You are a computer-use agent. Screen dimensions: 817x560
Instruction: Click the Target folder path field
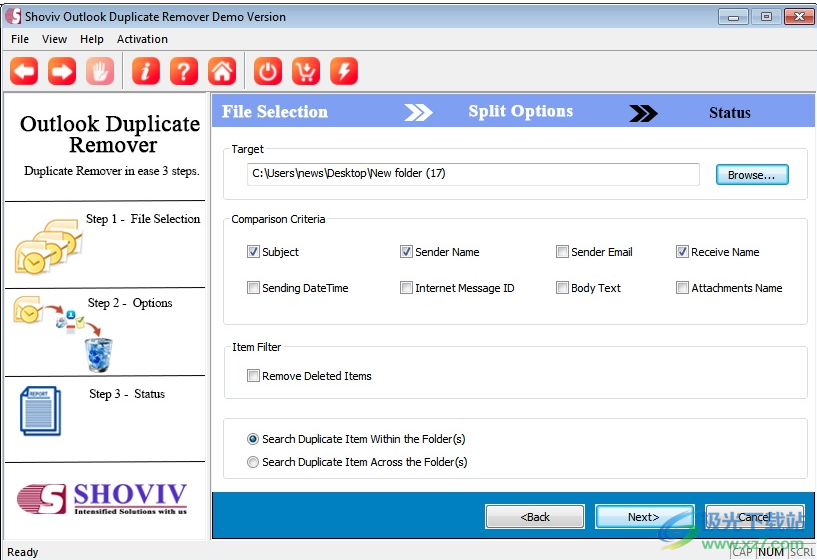click(x=473, y=174)
